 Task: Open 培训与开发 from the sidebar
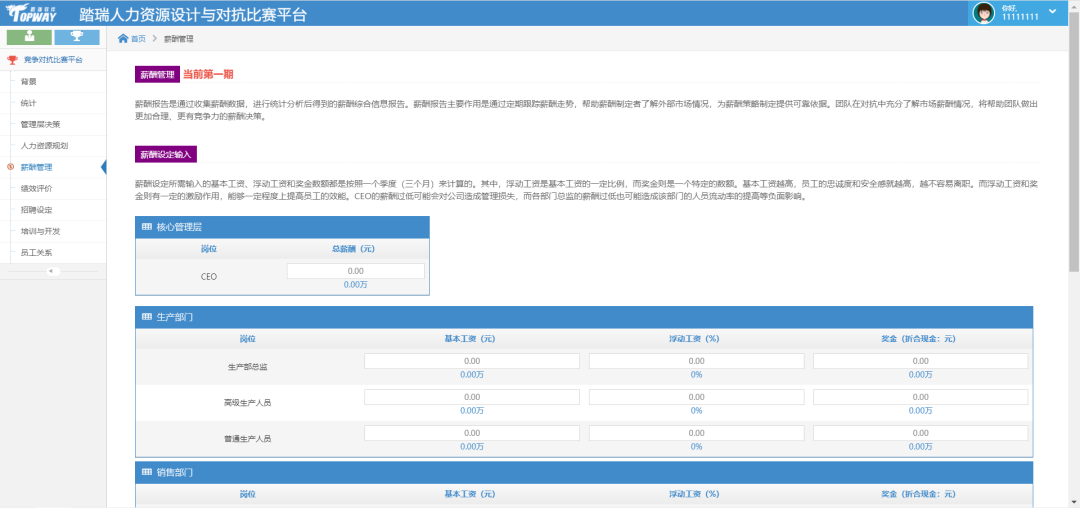[x=38, y=231]
